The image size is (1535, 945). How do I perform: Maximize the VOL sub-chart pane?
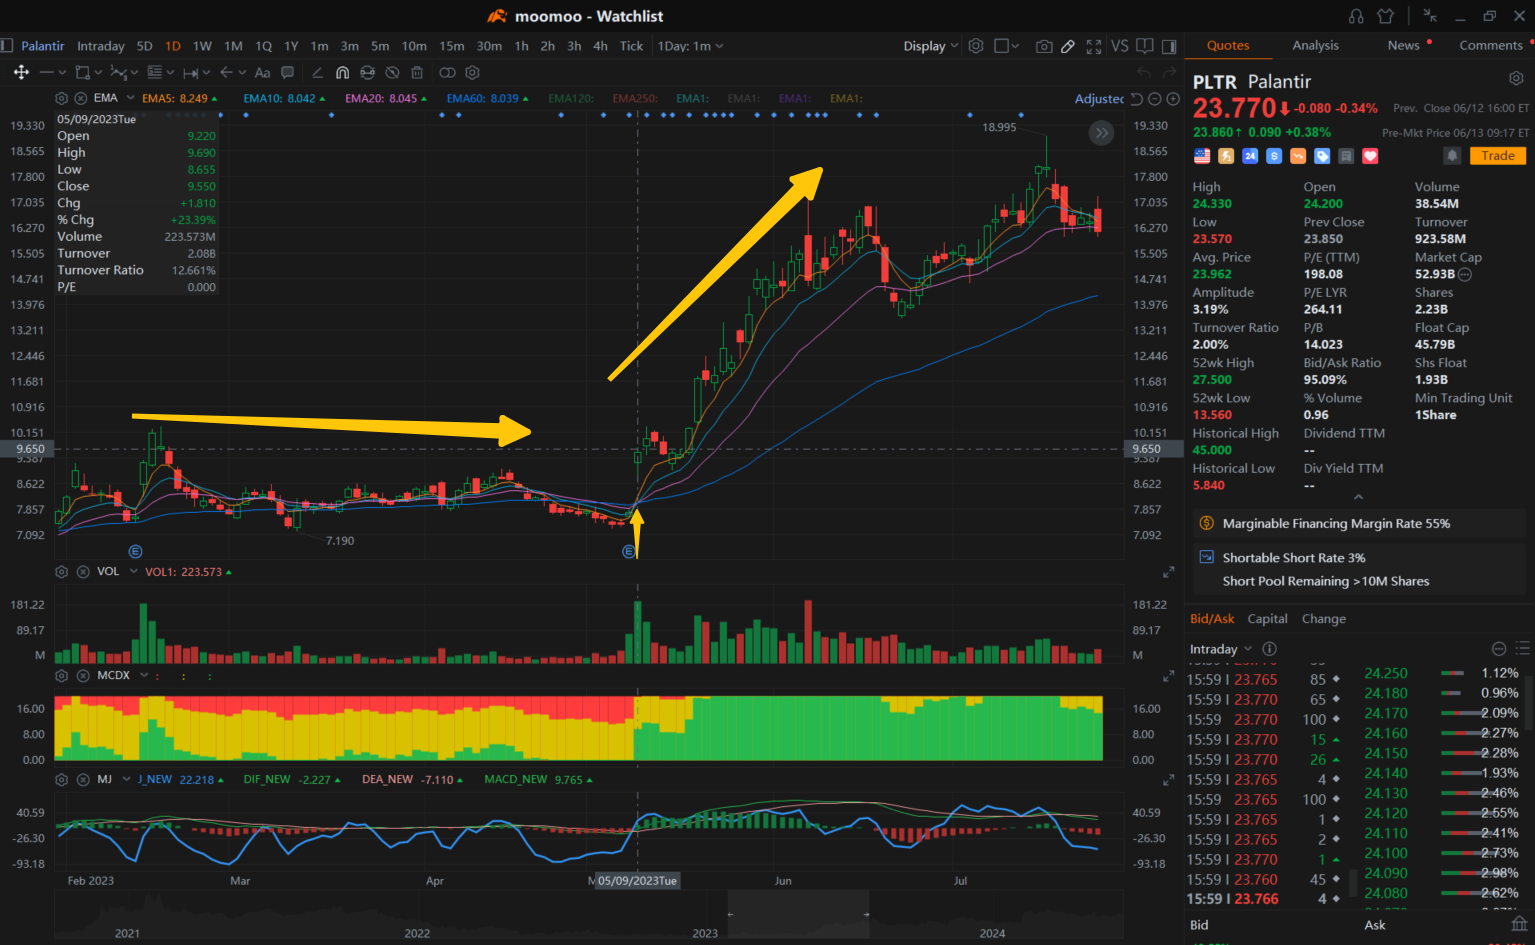click(1168, 572)
